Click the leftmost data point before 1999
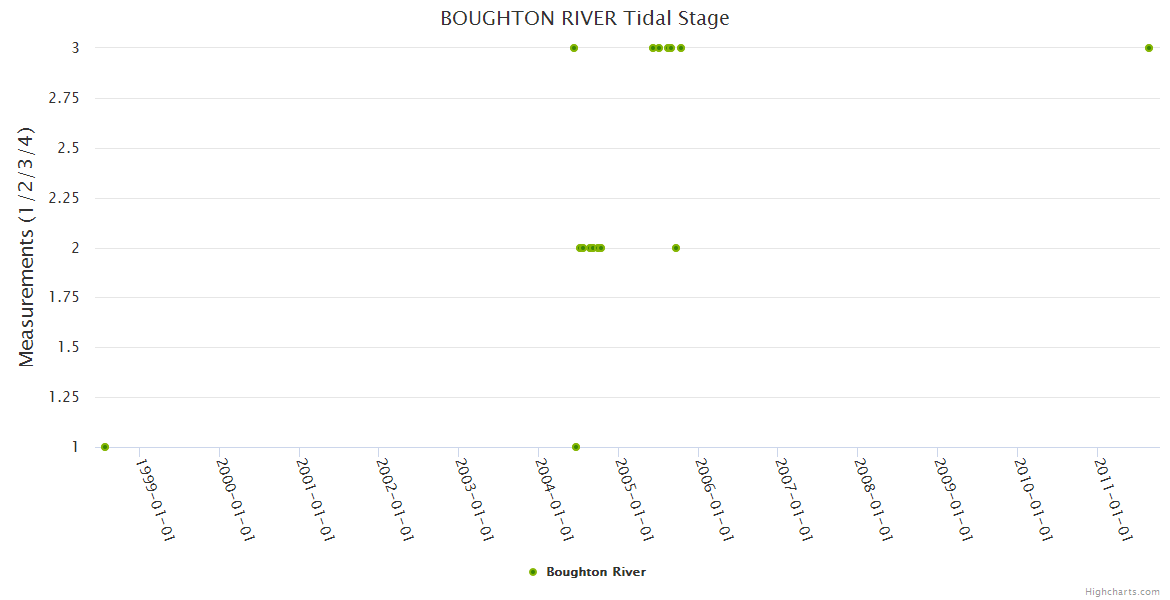Screen dimensions: 1170x600 (105, 447)
